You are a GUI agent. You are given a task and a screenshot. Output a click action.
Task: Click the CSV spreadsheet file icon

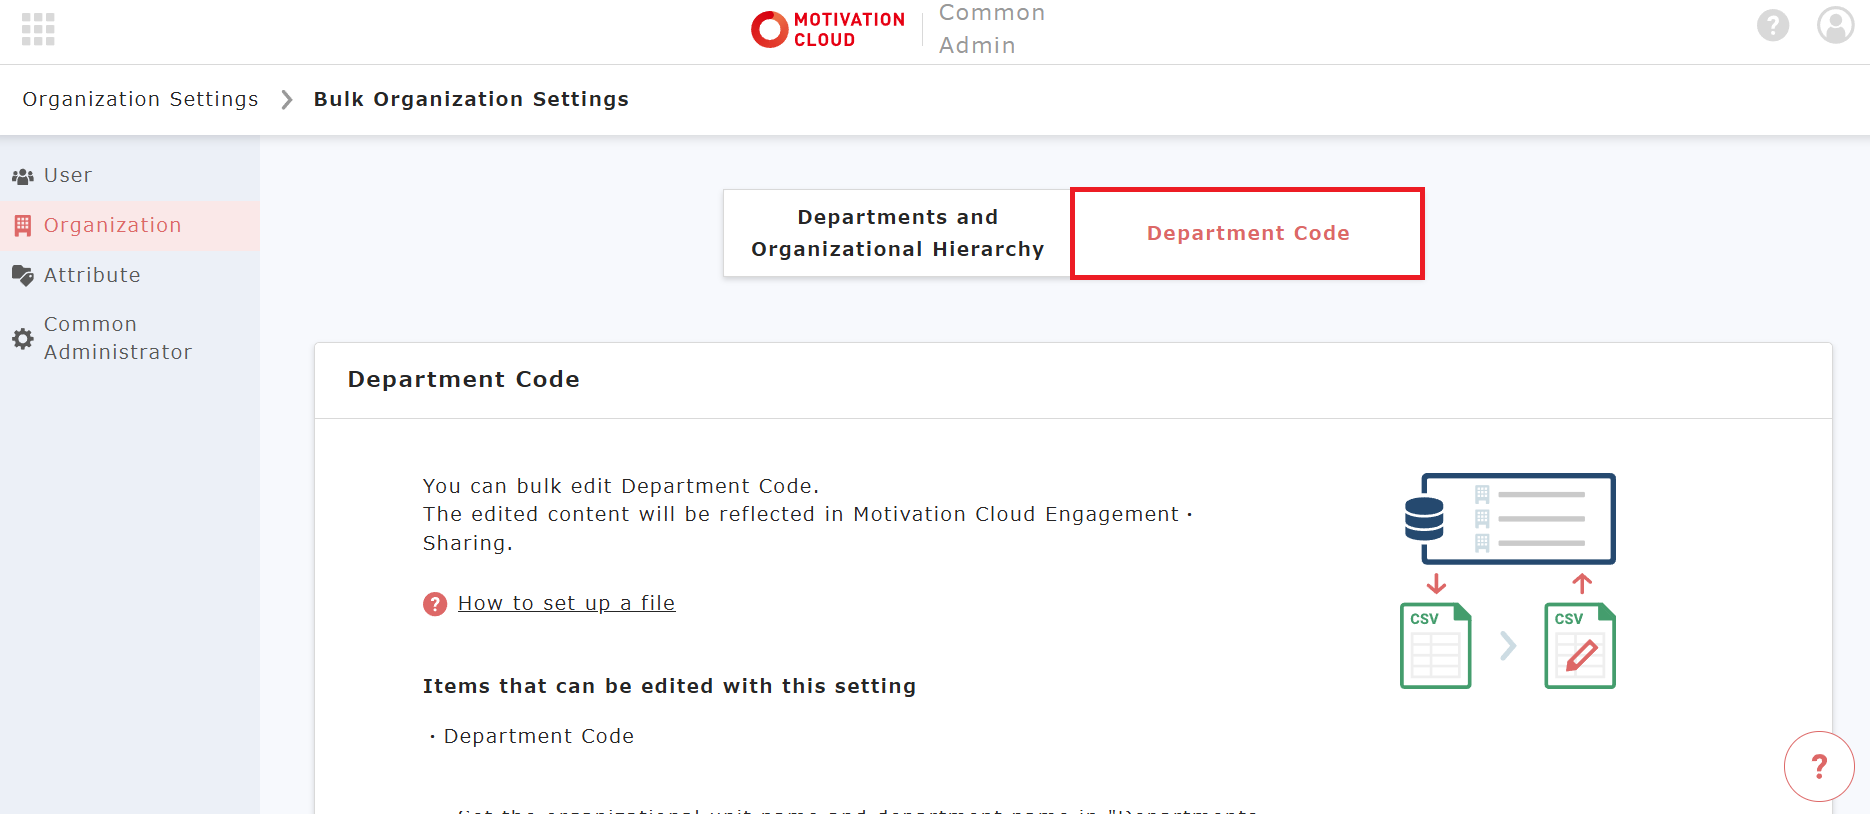pyautogui.click(x=1435, y=646)
